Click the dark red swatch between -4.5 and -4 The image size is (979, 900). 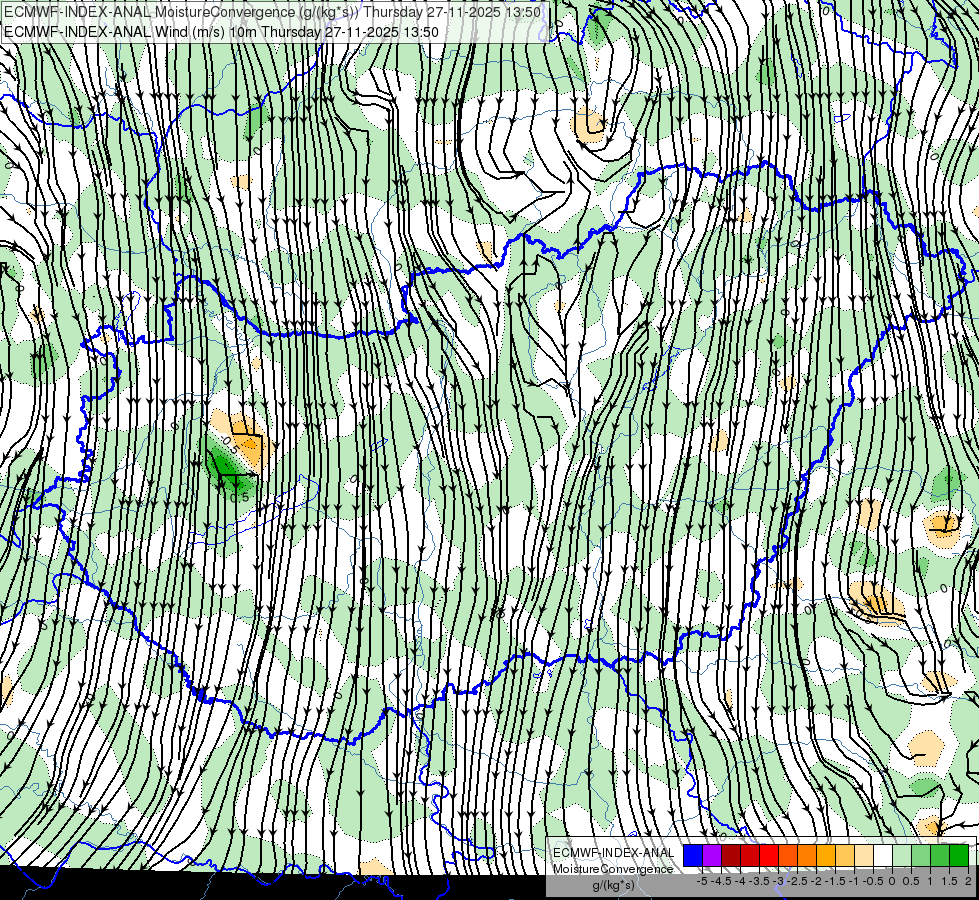[731, 855]
